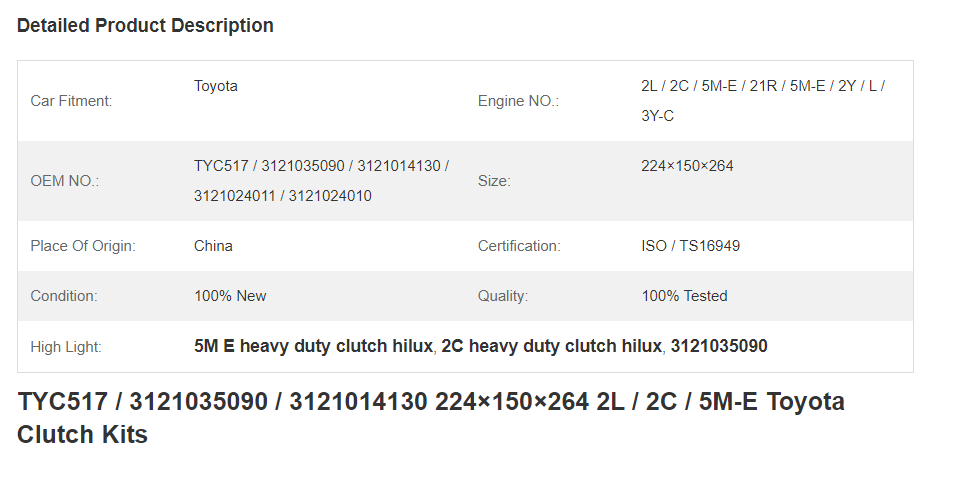Click the engine numbers value 2L / 2C / 5M-E
Viewport: 963px width, 500px height.
(763, 101)
